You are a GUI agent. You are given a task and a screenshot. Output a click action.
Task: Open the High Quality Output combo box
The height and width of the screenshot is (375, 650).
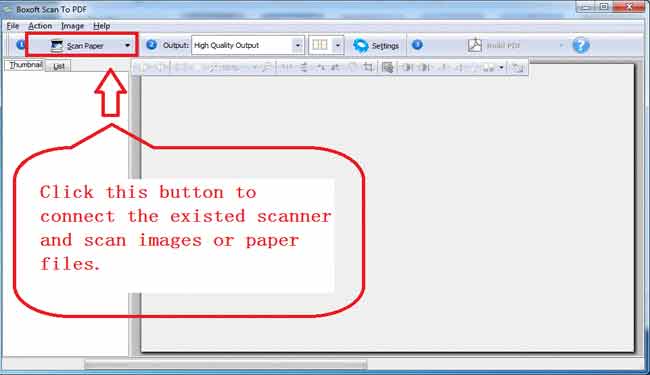click(247, 45)
